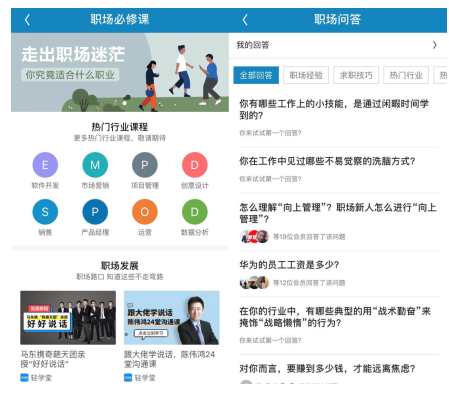Select the 运营 orange icon

click(145, 212)
